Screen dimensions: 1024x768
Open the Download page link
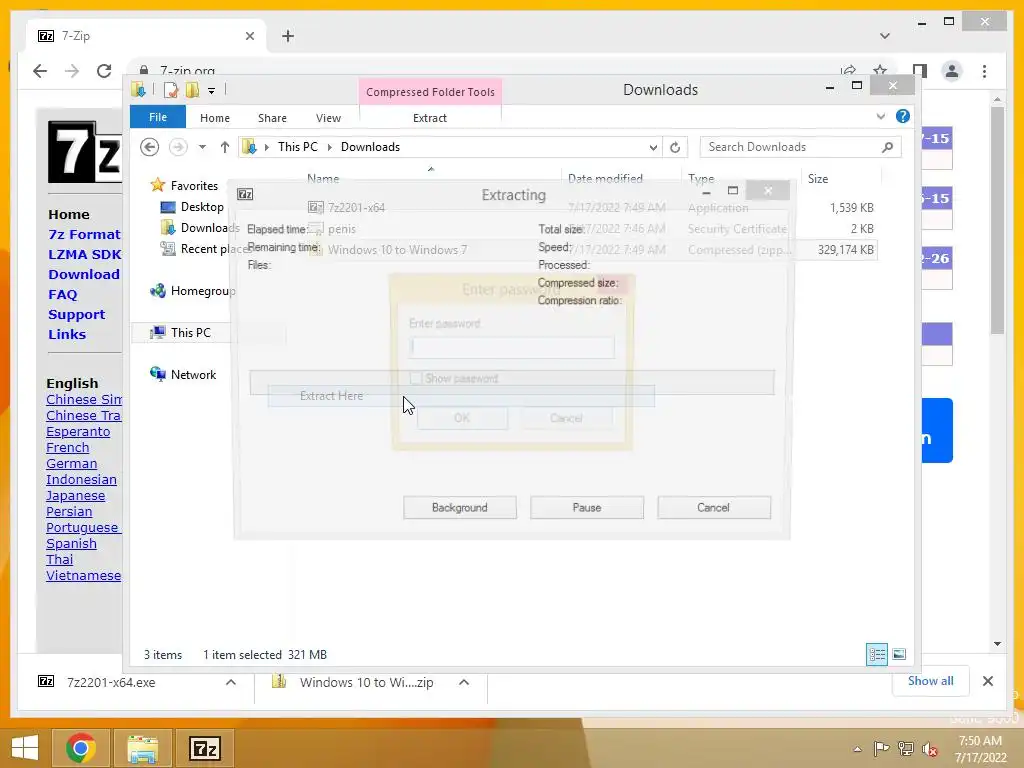click(x=84, y=274)
